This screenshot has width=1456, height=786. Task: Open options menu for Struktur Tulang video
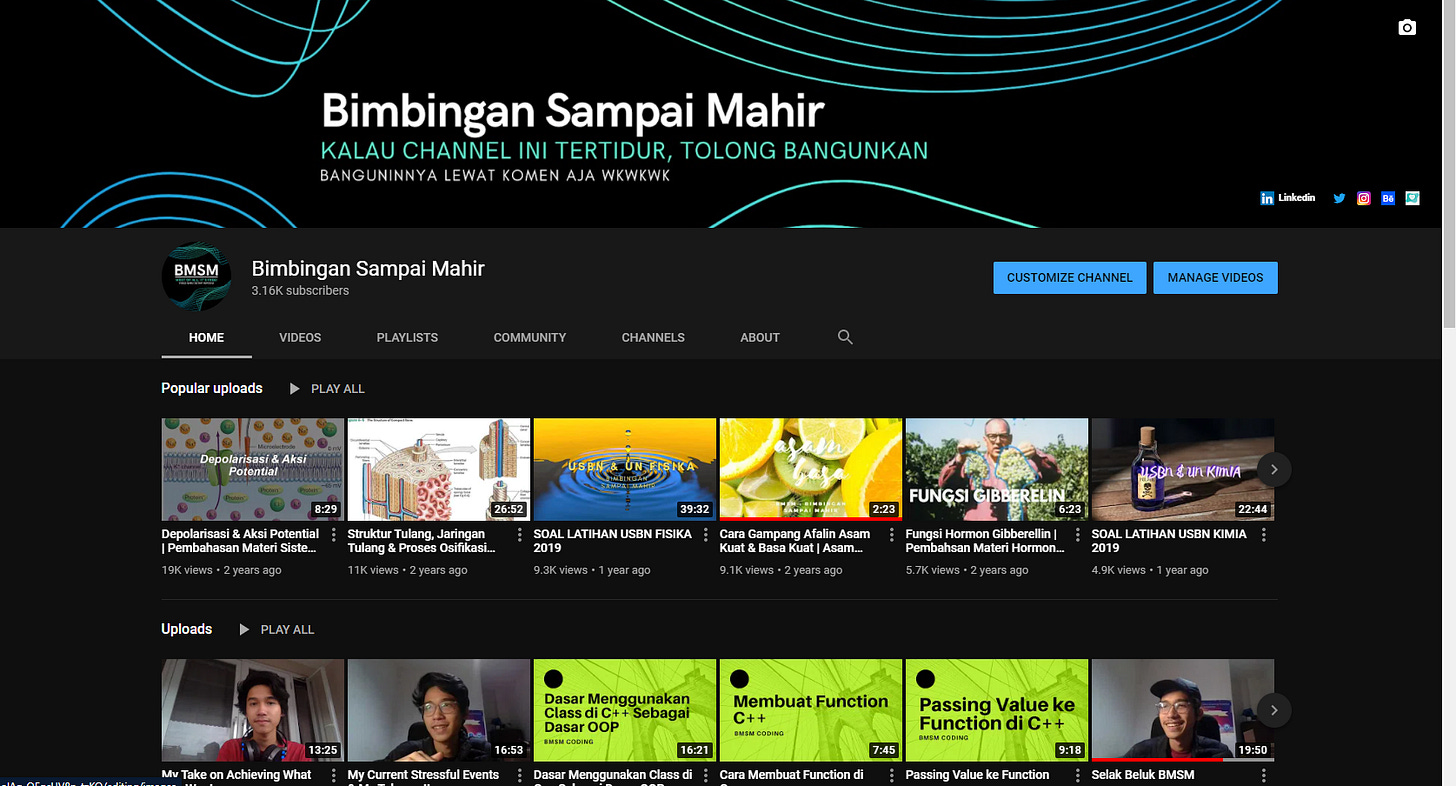pyautogui.click(x=520, y=535)
